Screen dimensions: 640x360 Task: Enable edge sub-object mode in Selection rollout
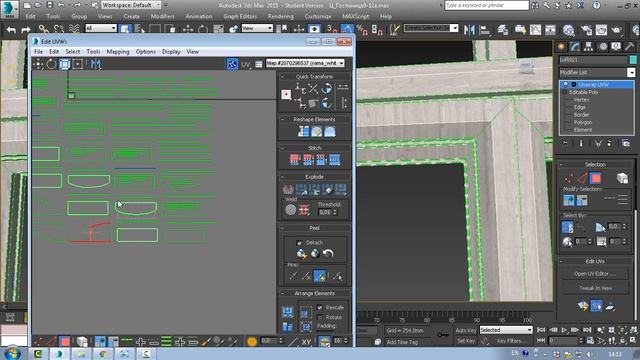582,178
